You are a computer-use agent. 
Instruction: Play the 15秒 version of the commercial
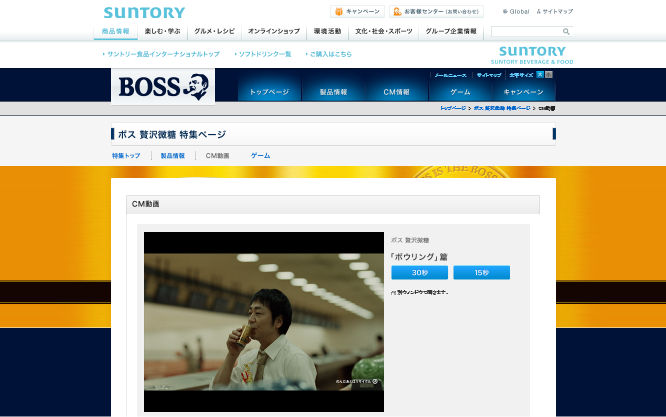[x=482, y=273]
